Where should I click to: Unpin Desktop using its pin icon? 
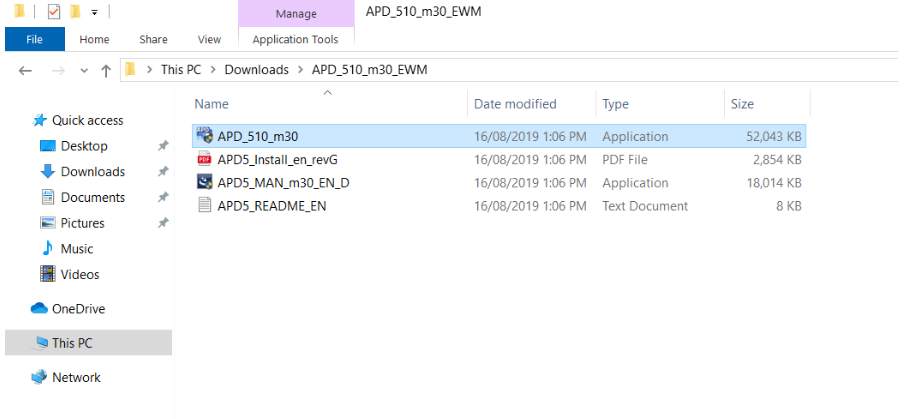163,146
